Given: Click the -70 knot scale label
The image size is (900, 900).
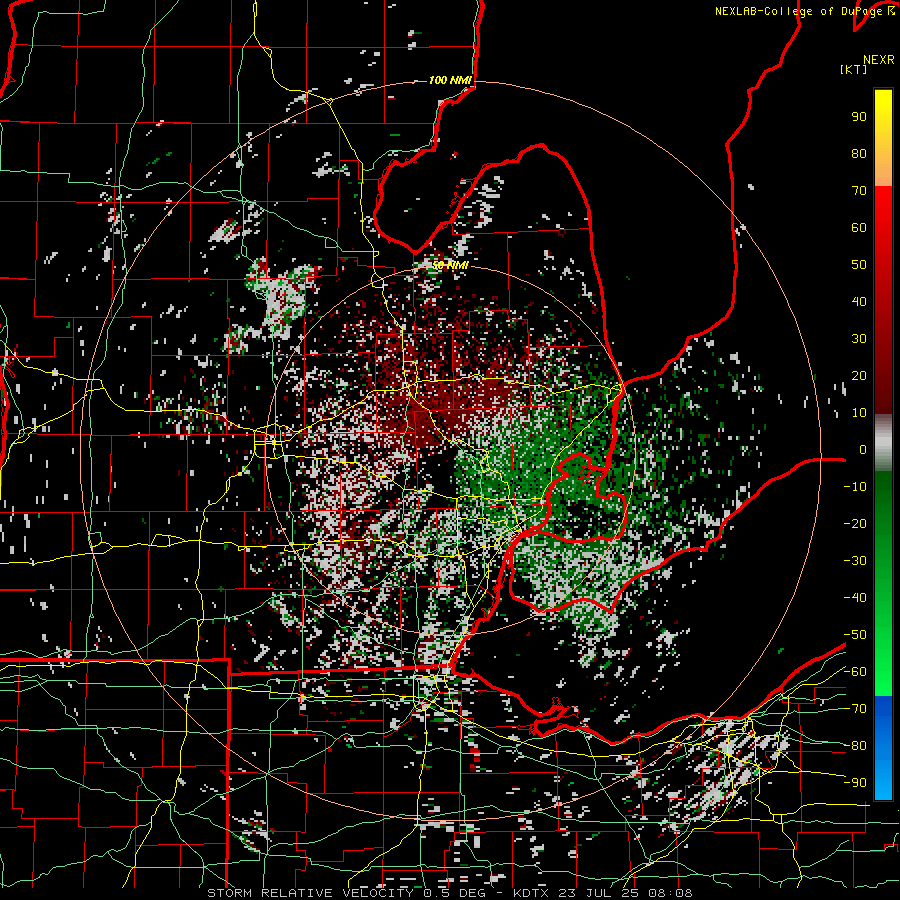Looking at the screenshot, I should 855,708.
